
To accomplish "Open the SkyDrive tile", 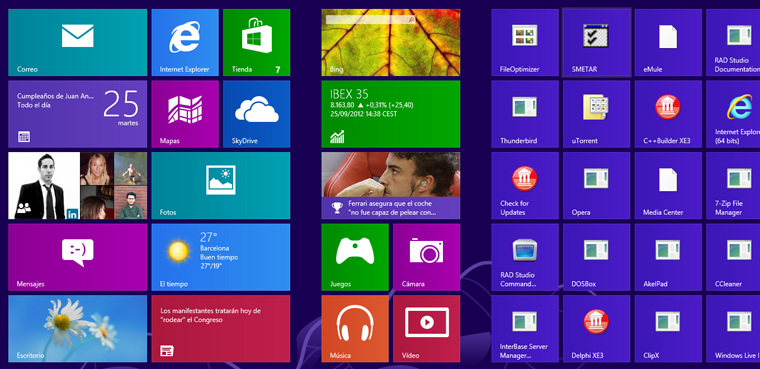I will pos(256,114).
